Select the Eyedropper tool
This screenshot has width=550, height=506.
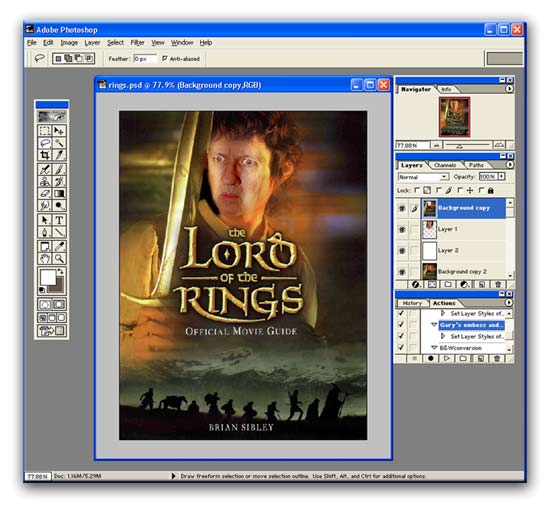[59, 247]
